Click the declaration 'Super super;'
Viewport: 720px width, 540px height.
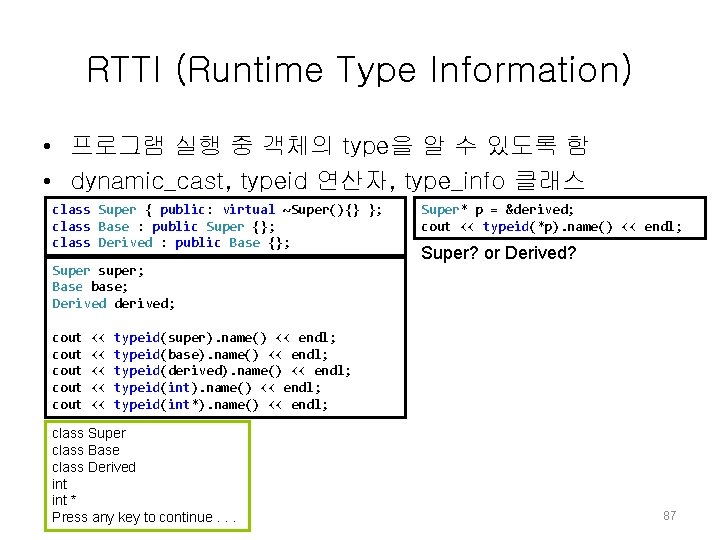pyautogui.click(x=98, y=271)
